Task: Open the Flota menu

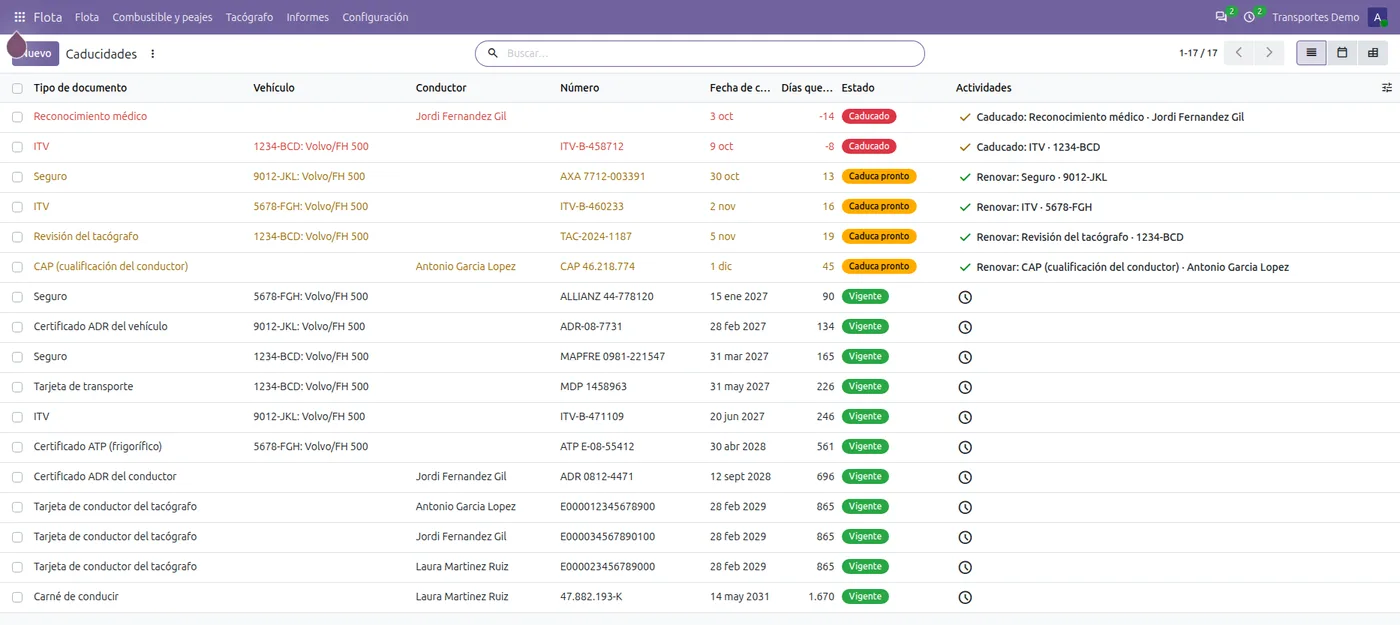Action: pos(87,17)
